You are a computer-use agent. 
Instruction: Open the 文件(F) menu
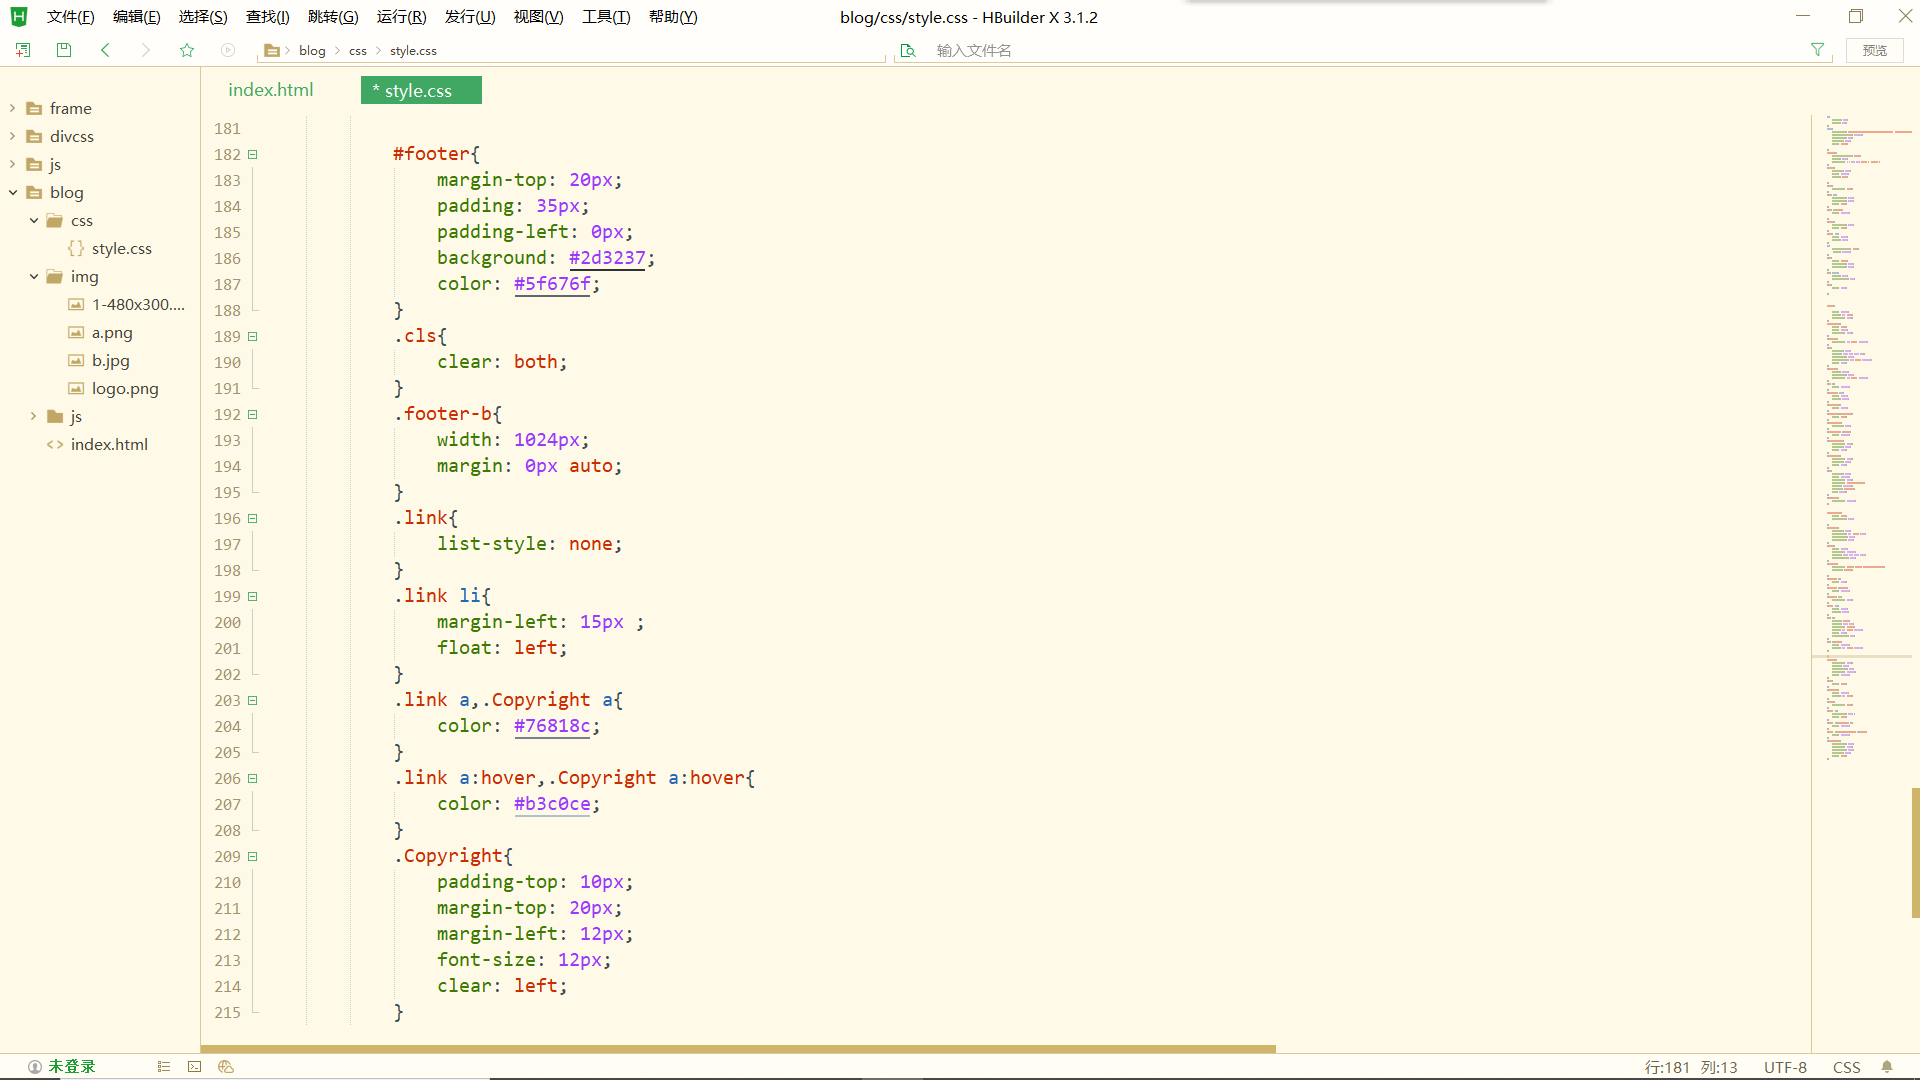click(70, 17)
